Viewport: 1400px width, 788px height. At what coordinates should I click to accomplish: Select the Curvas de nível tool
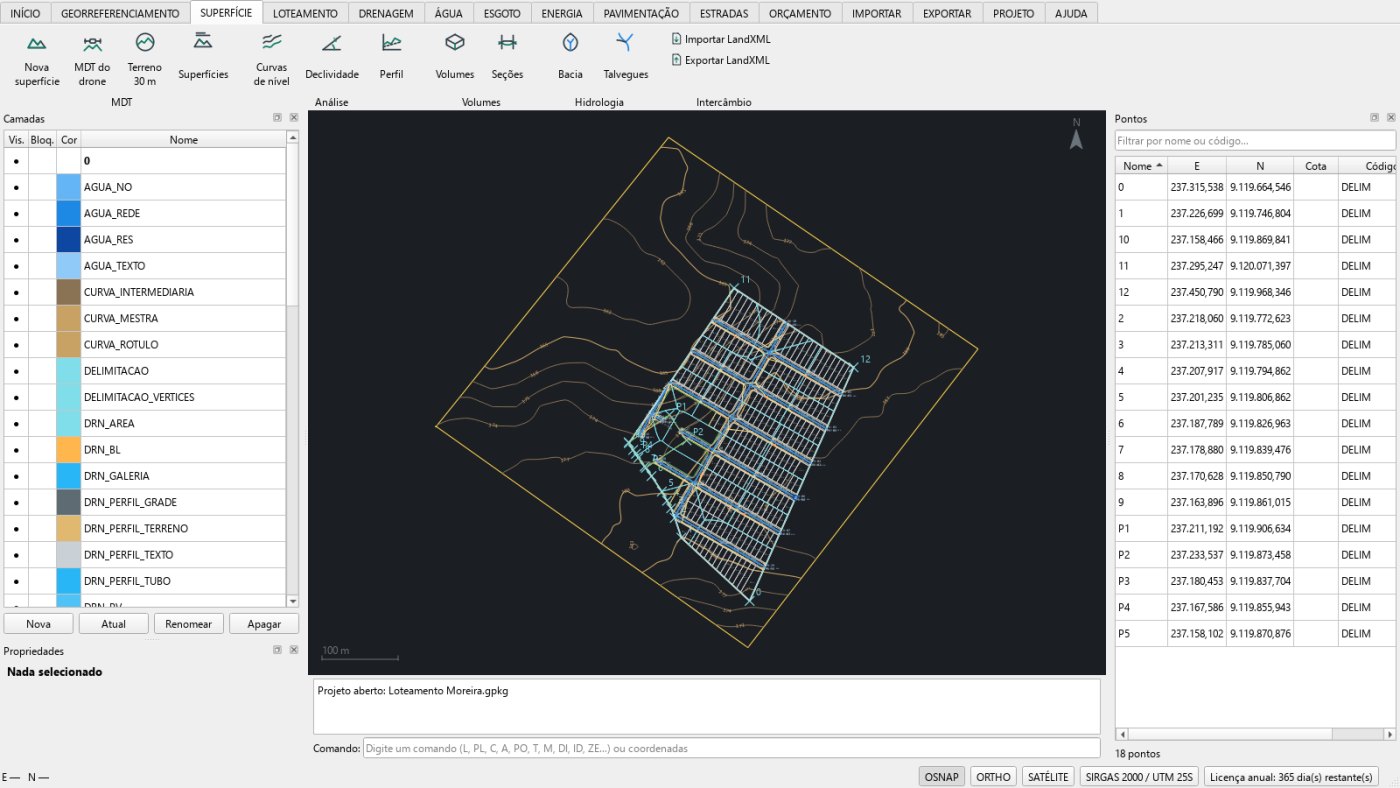coord(272,59)
